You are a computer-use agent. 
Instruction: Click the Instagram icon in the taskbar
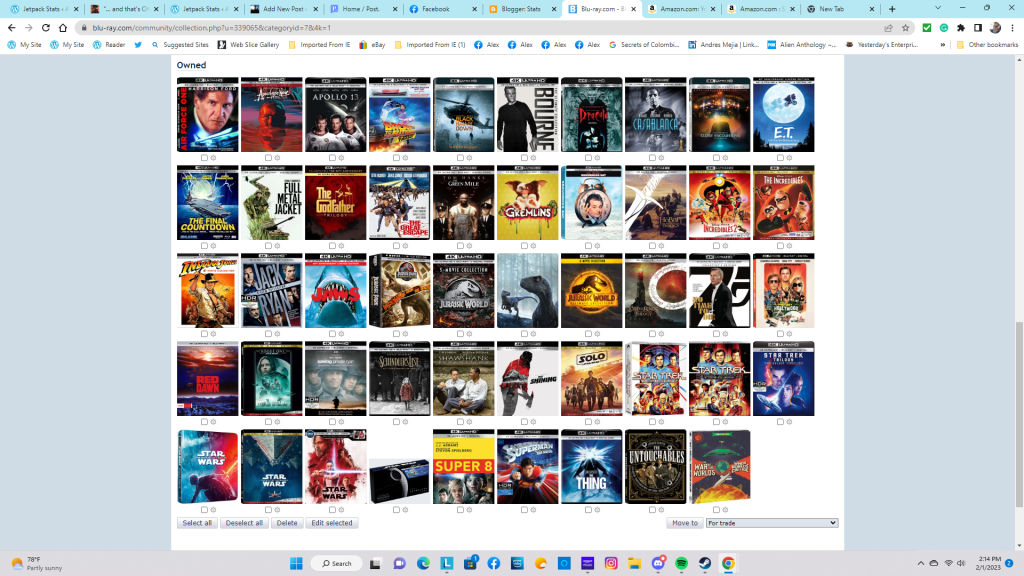coord(611,563)
